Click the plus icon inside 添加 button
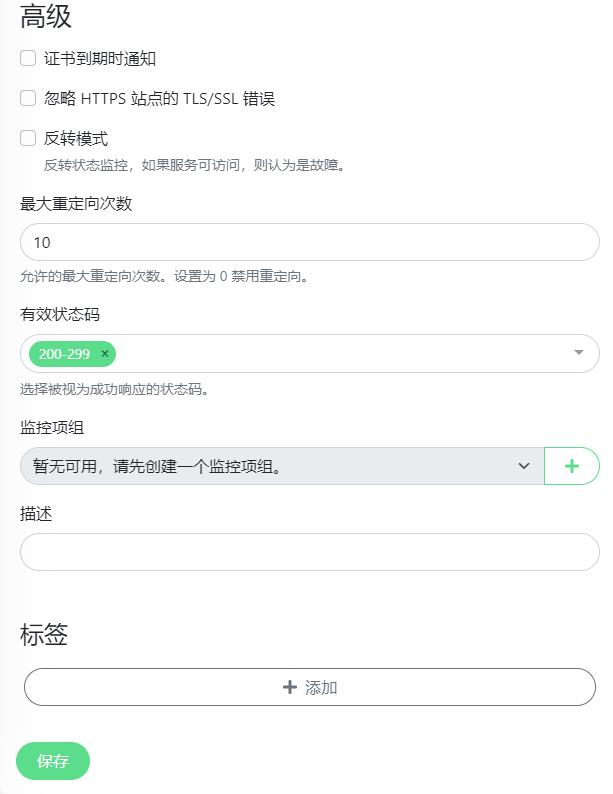Image resolution: width=613 pixels, height=794 pixels. tap(290, 687)
